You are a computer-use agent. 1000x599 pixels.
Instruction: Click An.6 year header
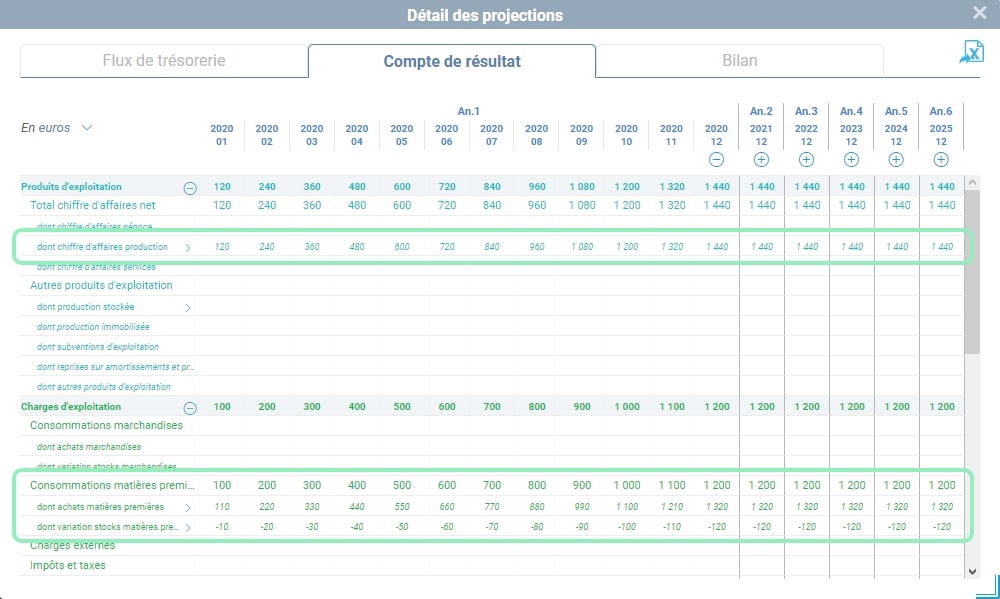point(941,111)
